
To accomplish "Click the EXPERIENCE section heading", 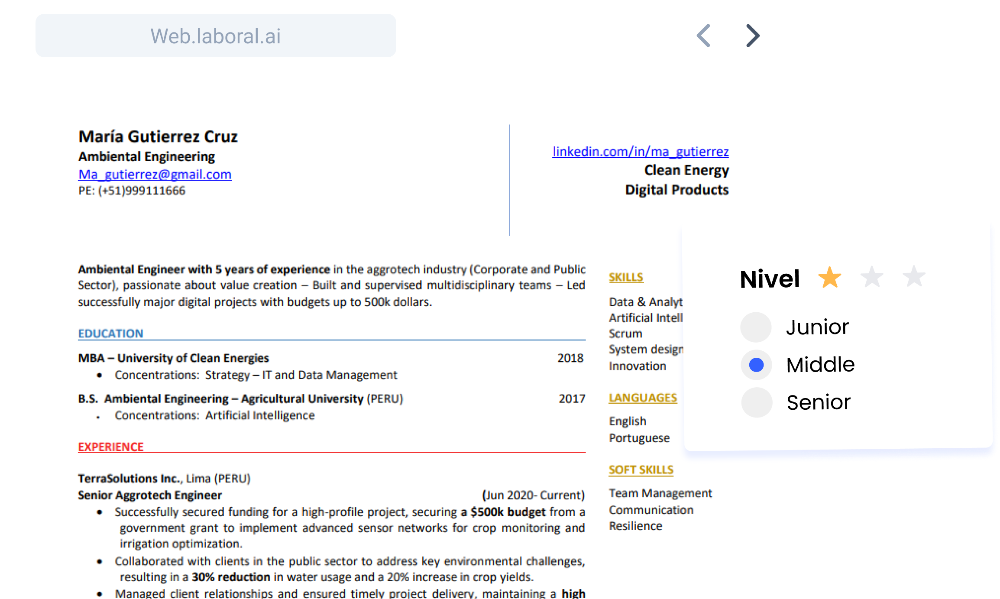I will click(x=111, y=447).
